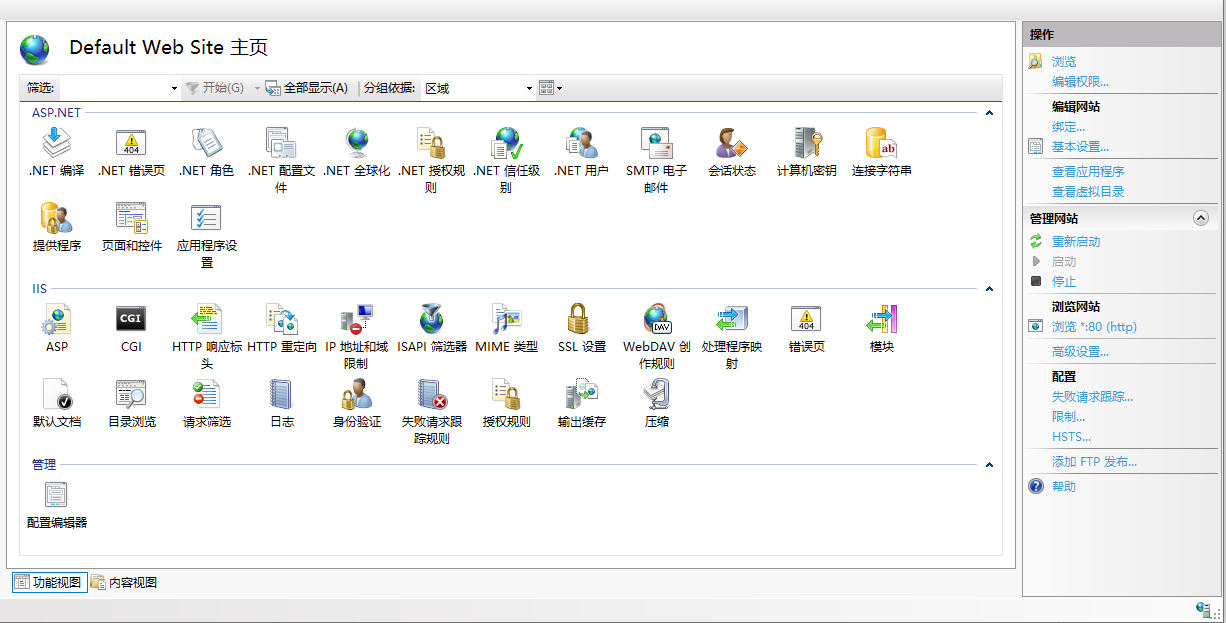Open the ASP feature icon
Viewport: 1226px width, 623px height.
[57, 319]
